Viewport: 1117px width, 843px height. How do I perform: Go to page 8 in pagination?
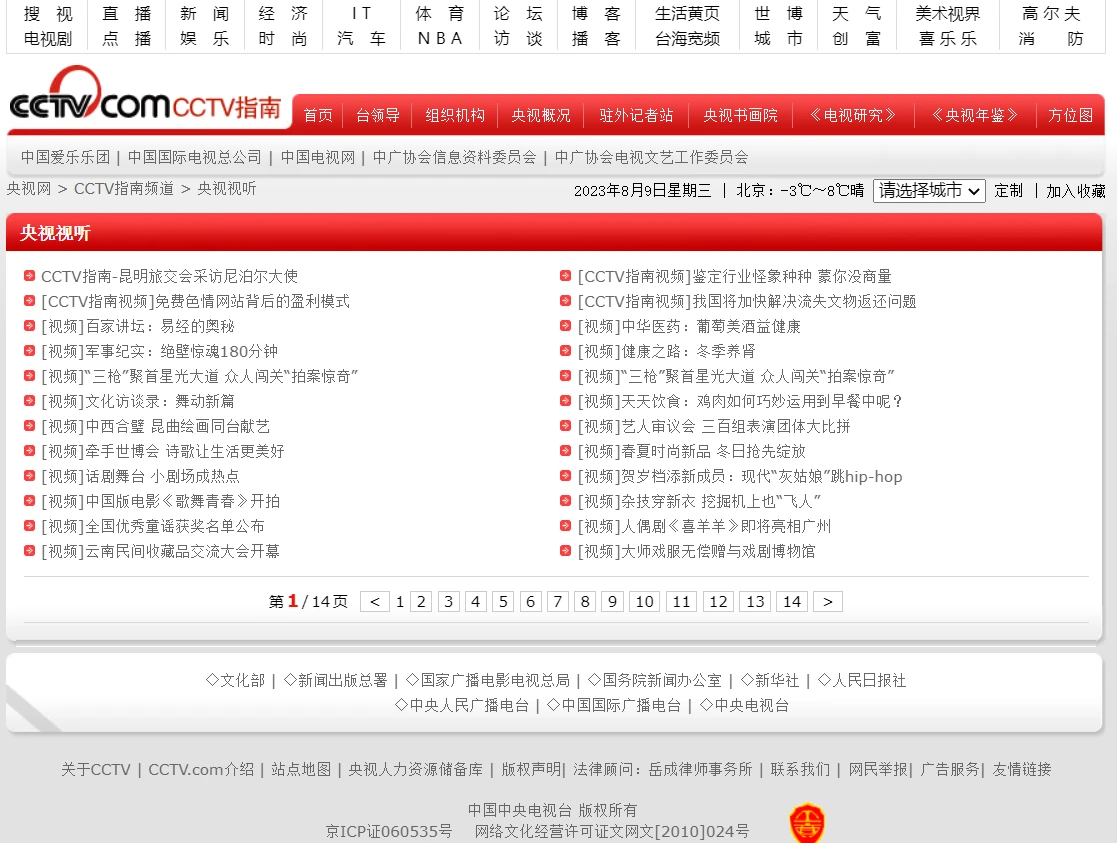[x=585, y=601]
